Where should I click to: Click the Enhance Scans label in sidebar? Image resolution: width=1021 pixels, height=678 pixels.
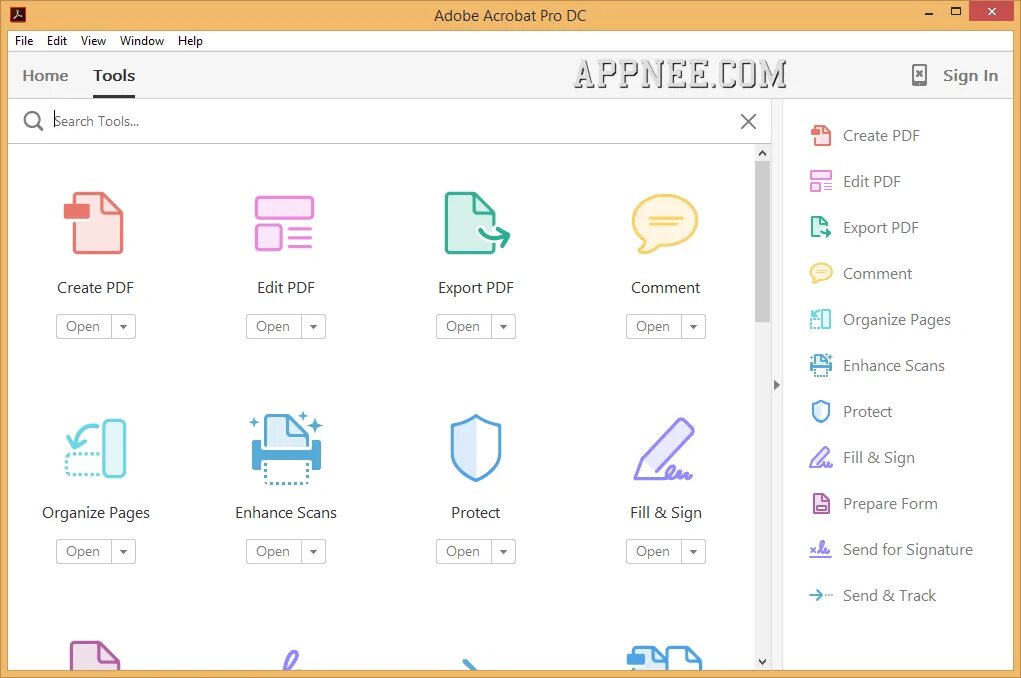click(x=893, y=365)
